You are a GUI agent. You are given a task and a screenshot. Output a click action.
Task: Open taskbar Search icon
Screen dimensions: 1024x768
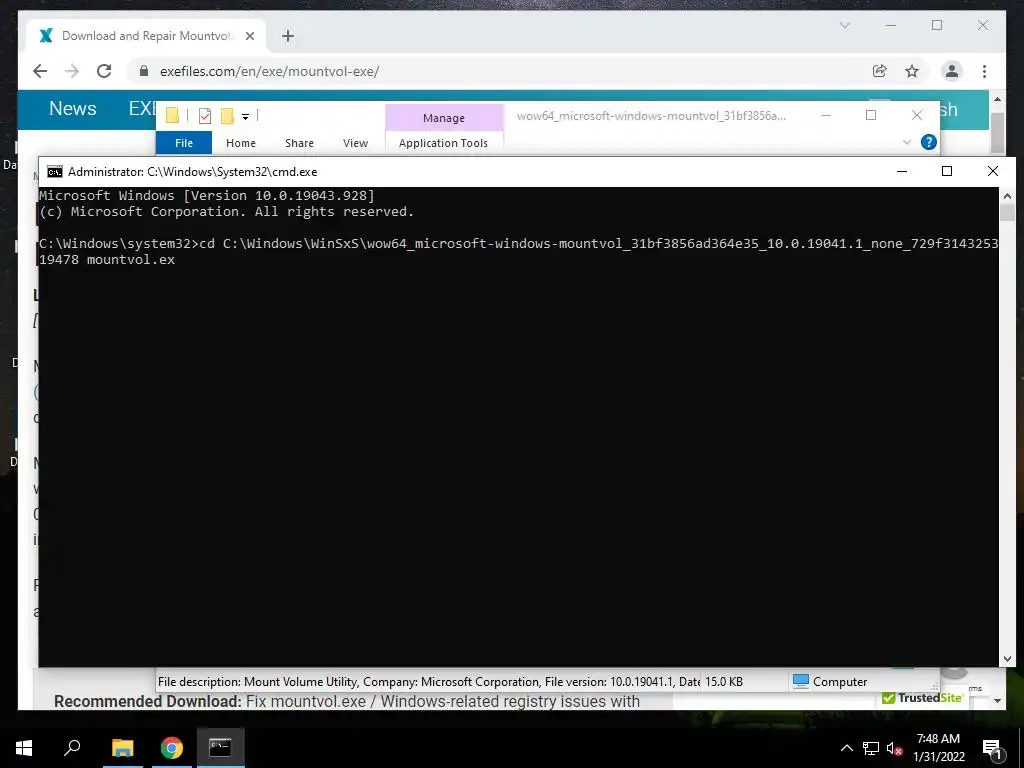click(72, 748)
